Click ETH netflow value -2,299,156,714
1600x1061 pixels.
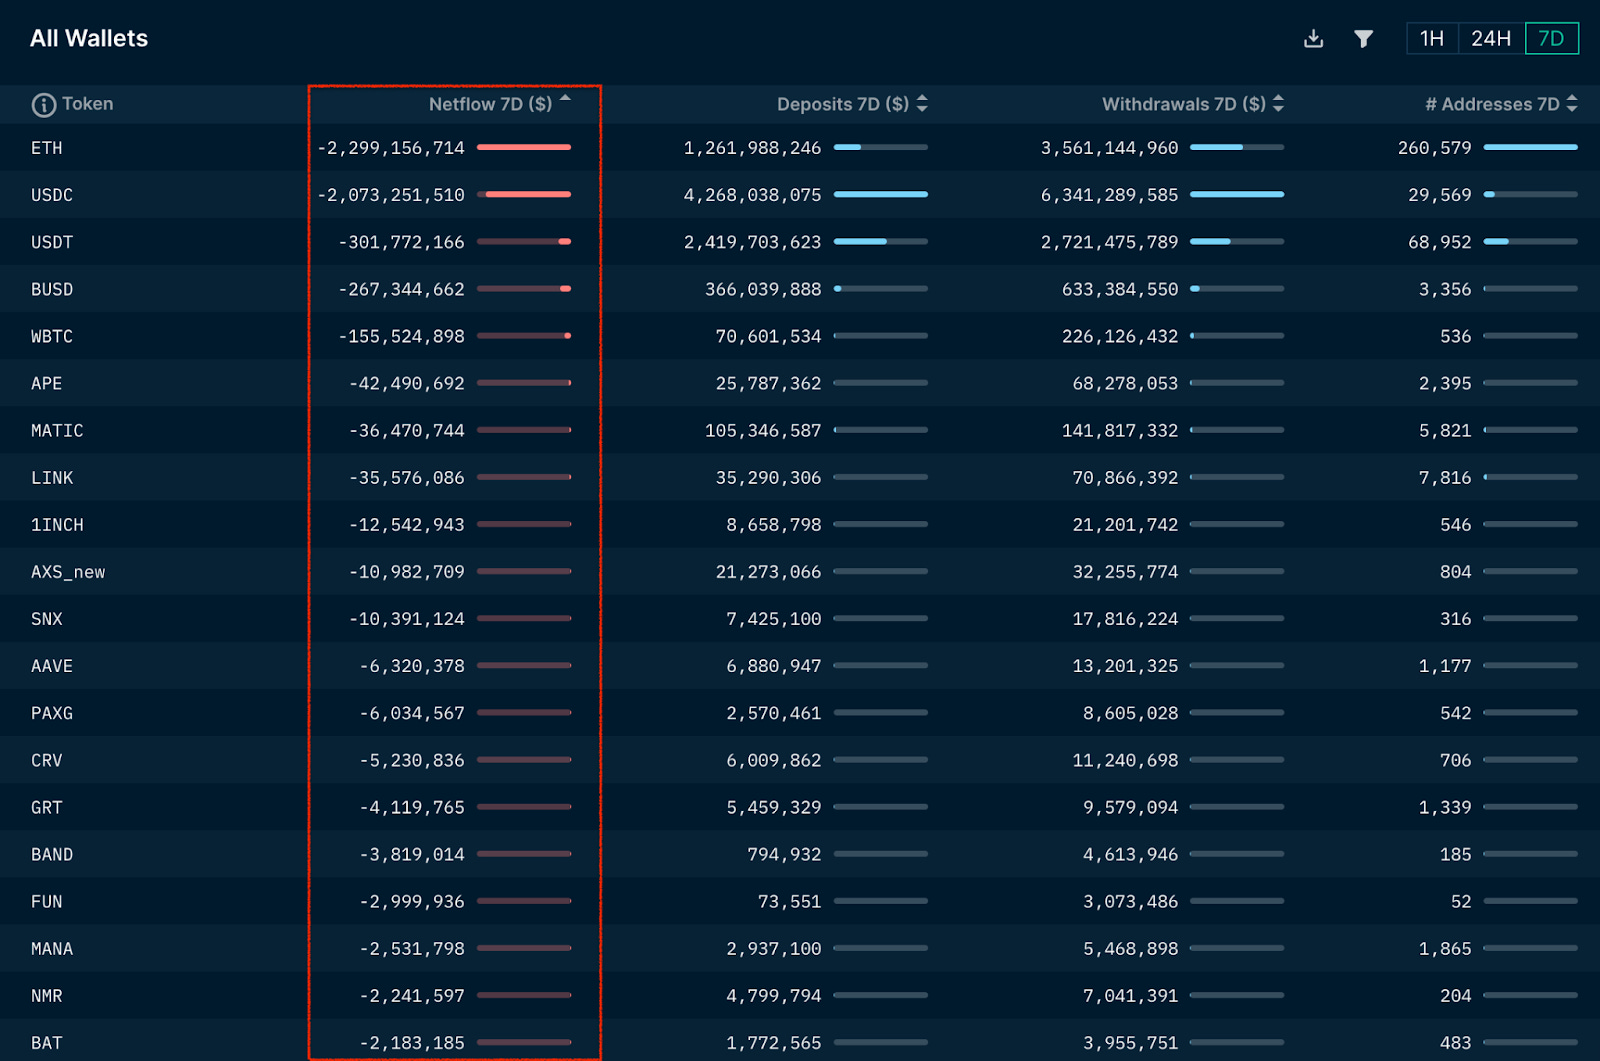coord(391,148)
